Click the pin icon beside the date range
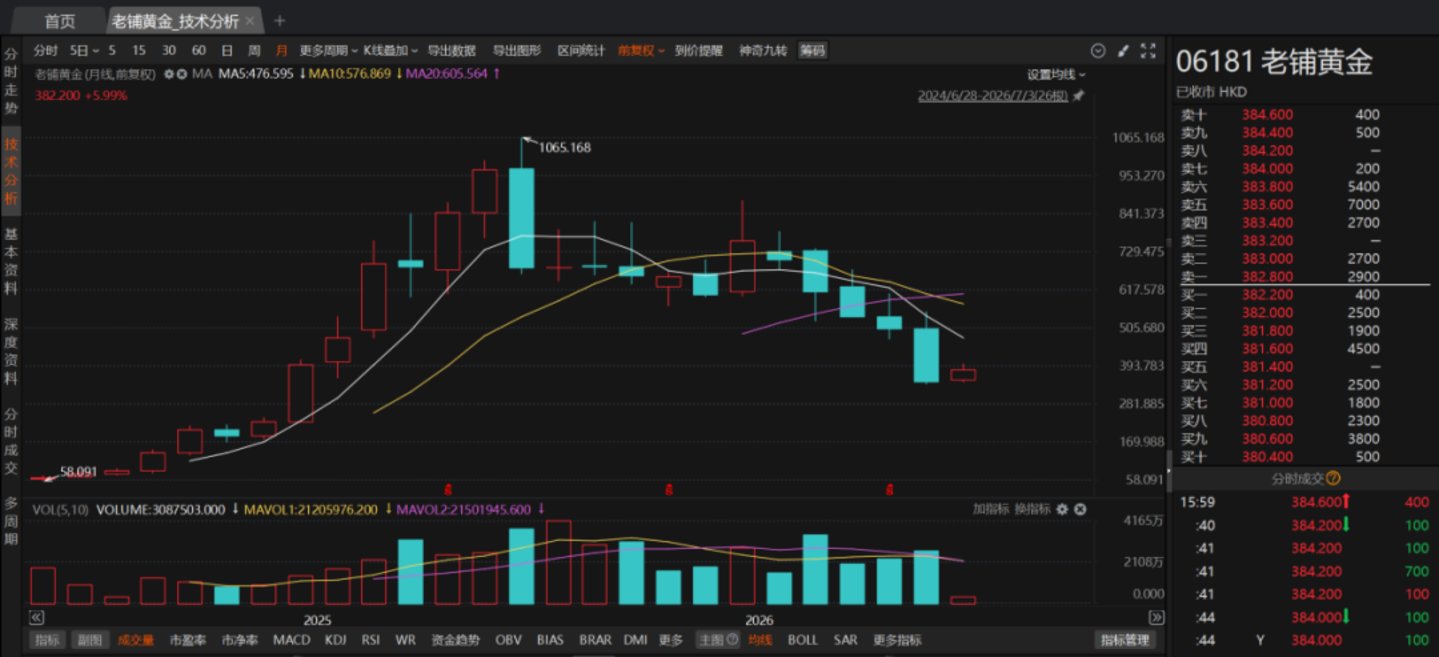 point(1078,97)
